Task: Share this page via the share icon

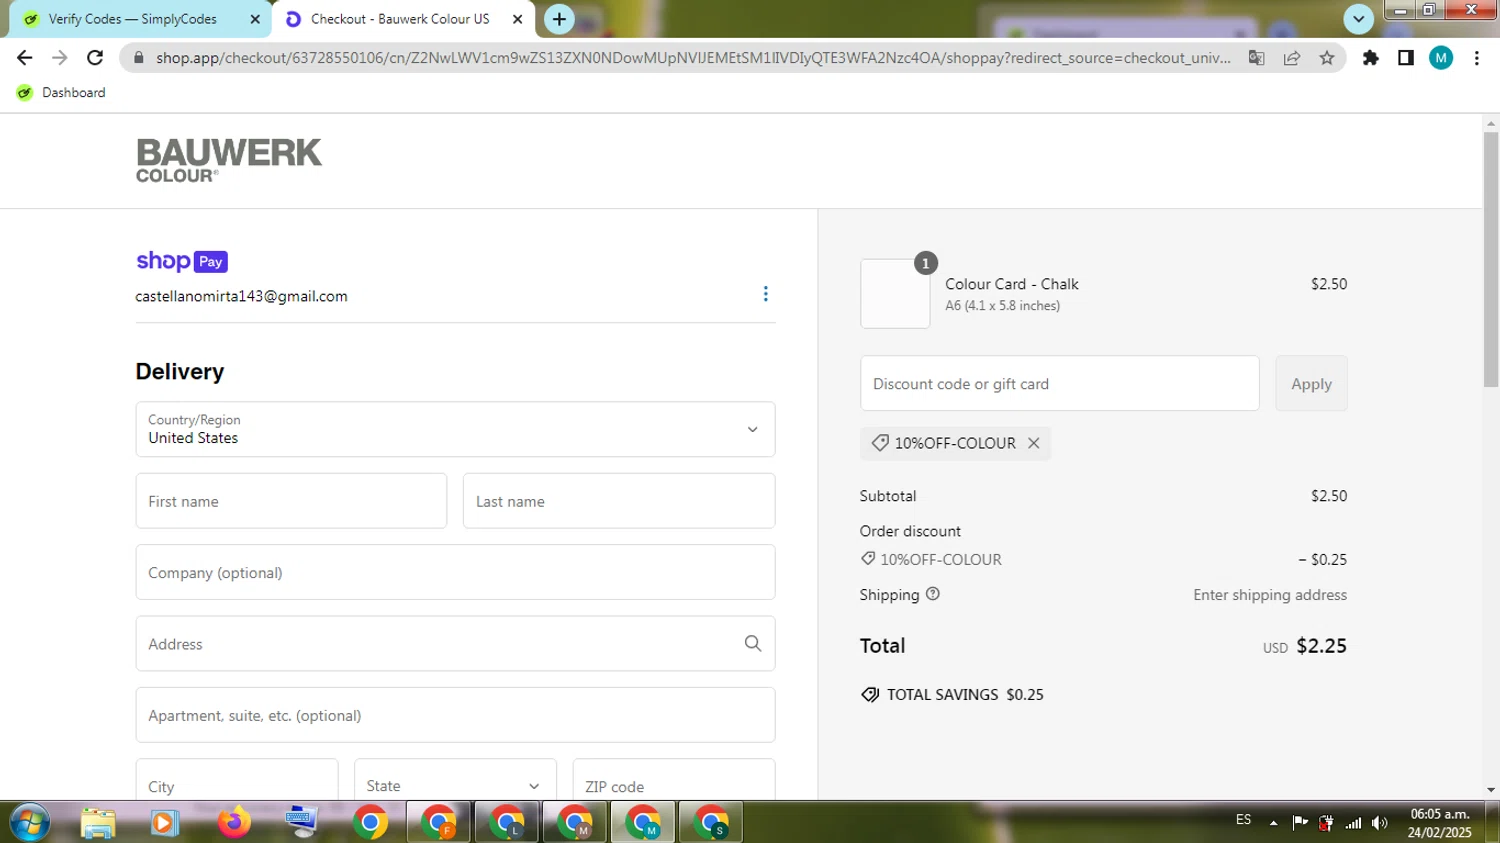Action: tap(1292, 58)
